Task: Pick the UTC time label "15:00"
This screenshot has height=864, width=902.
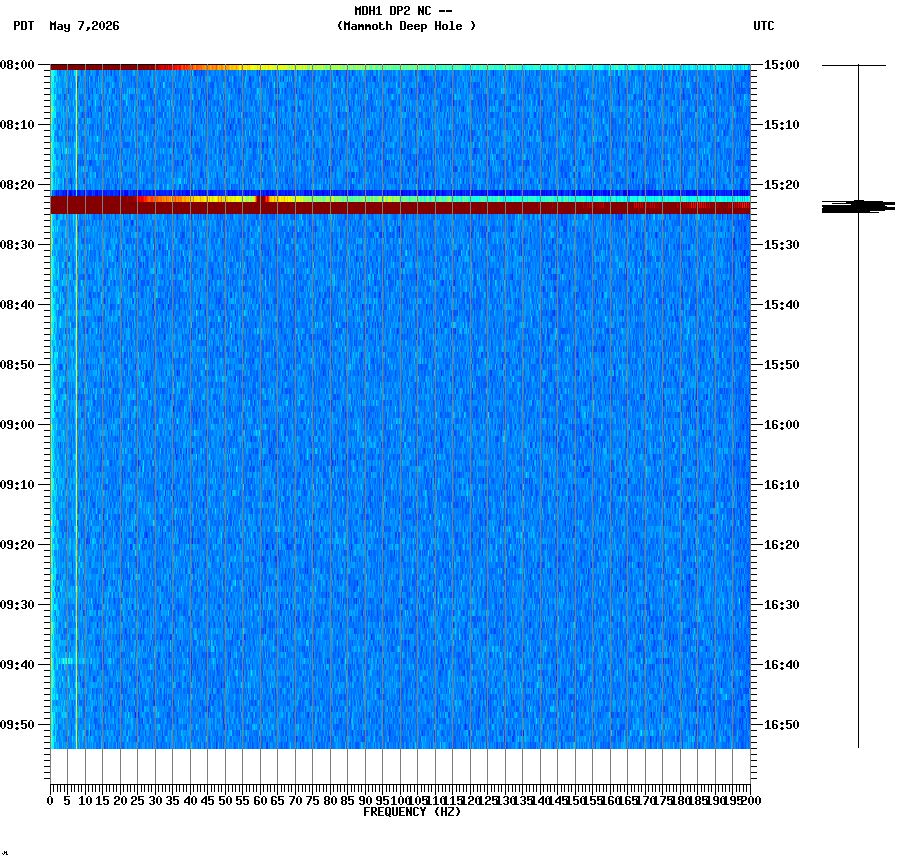Action: coord(782,65)
